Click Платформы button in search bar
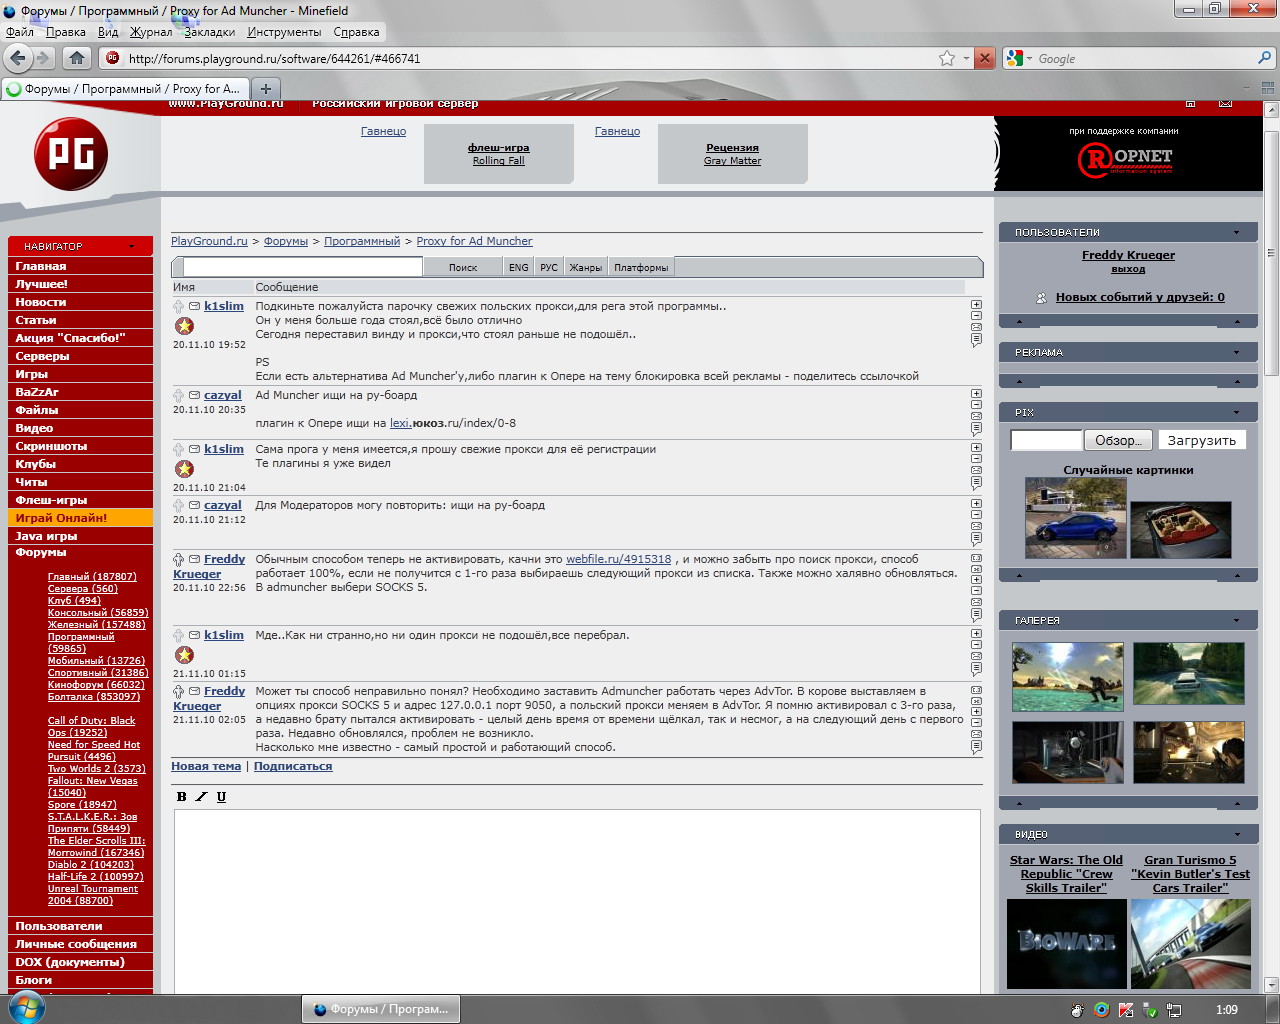The height and width of the screenshot is (1024, 1280). tap(641, 267)
